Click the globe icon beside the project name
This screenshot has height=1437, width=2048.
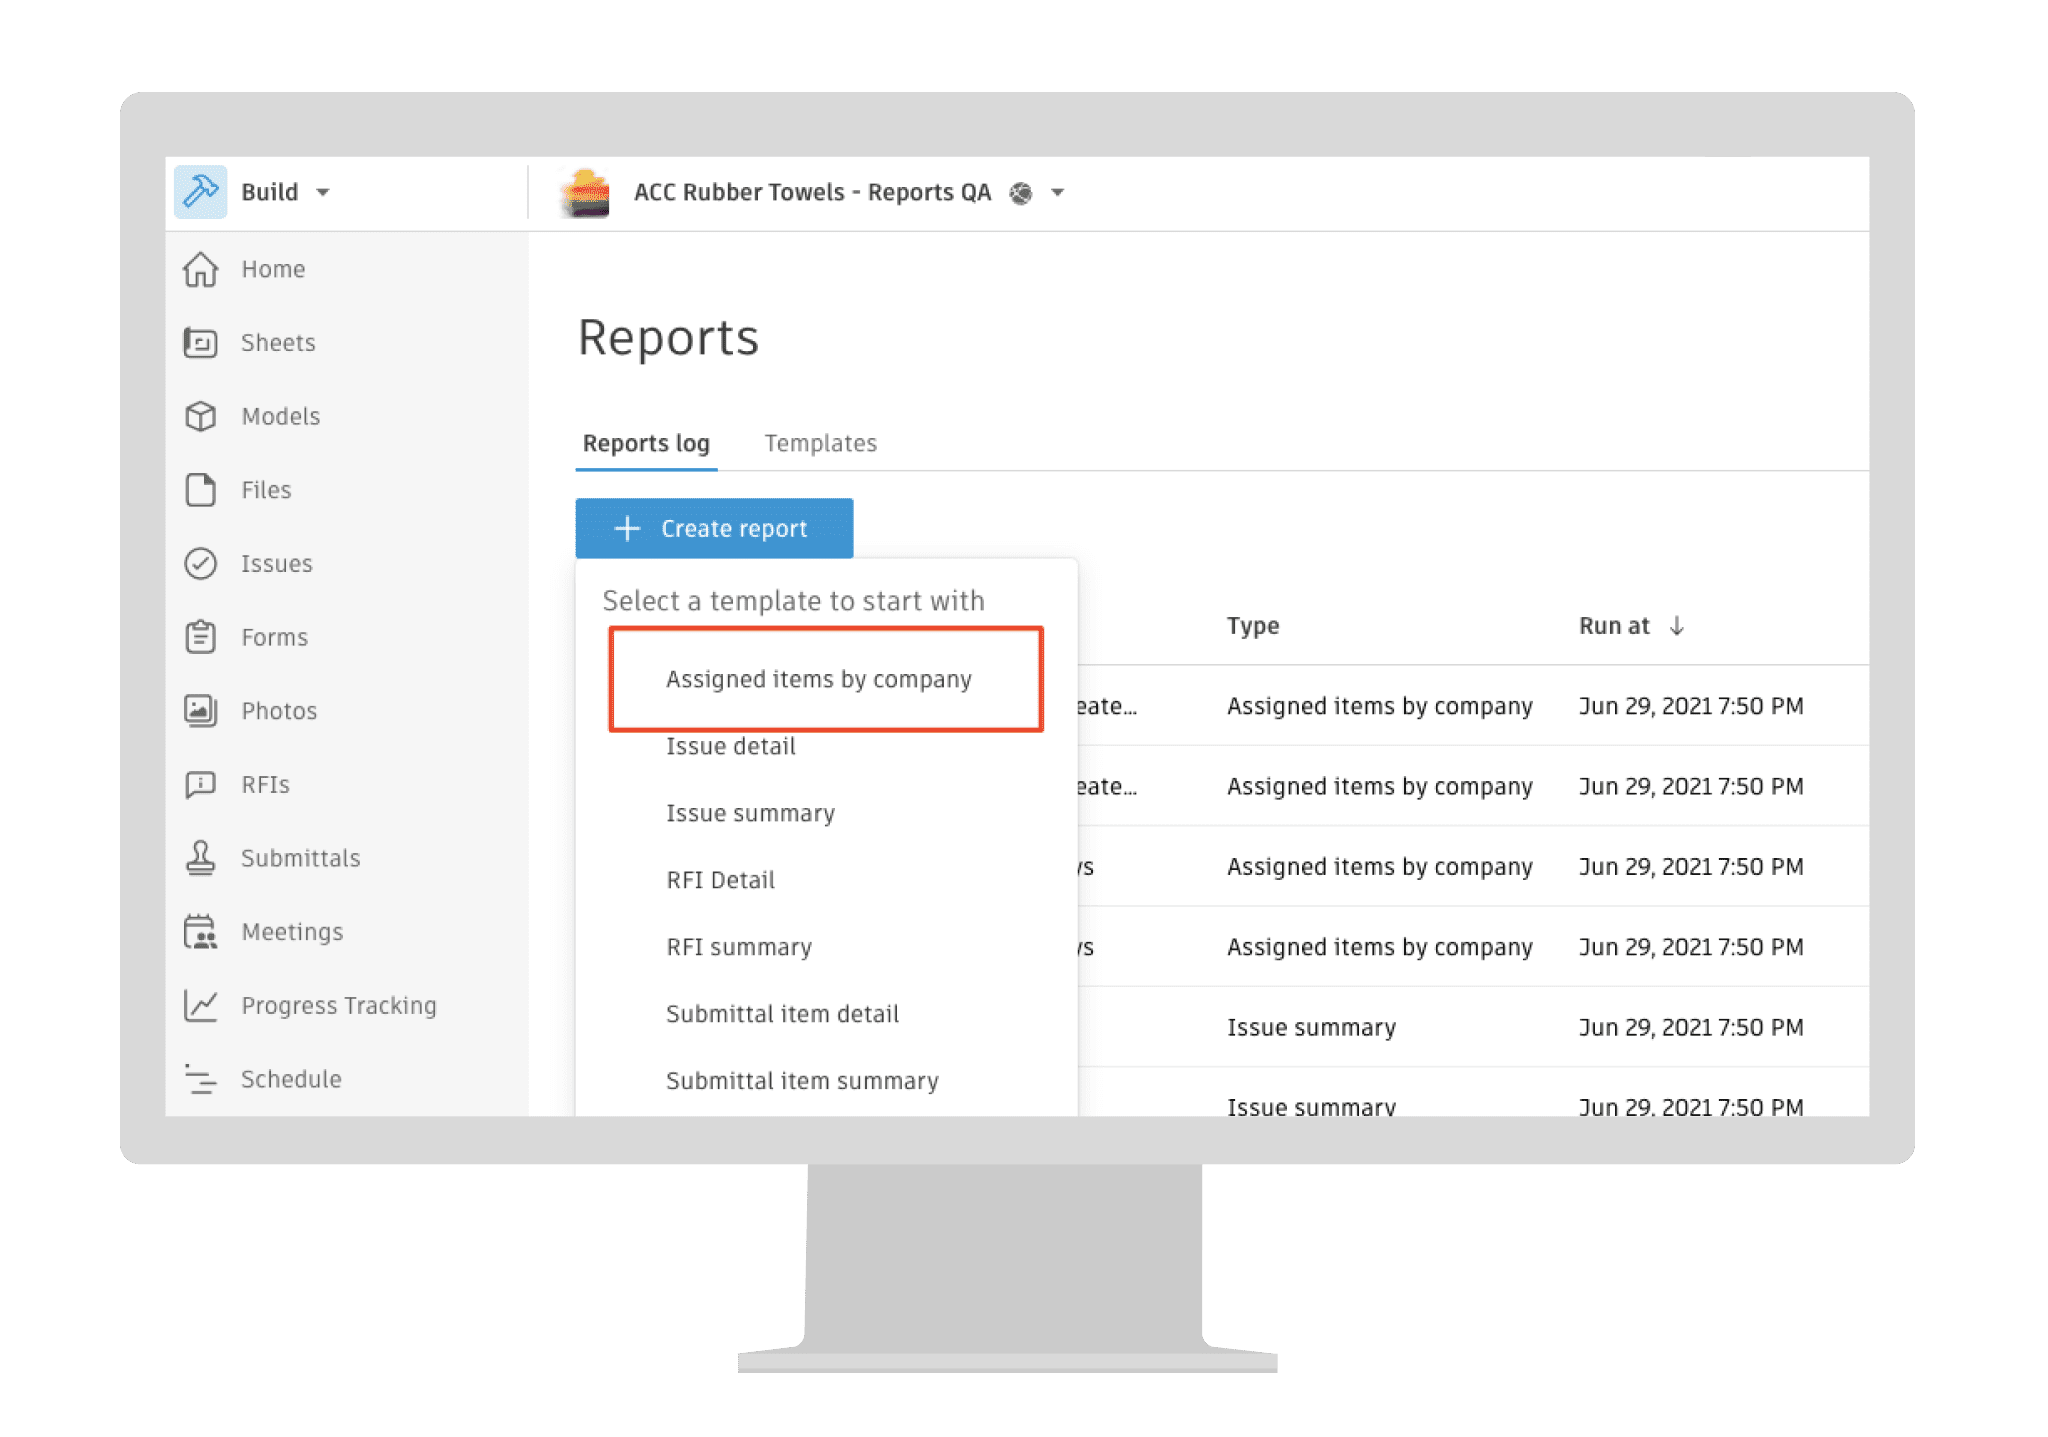[1019, 192]
